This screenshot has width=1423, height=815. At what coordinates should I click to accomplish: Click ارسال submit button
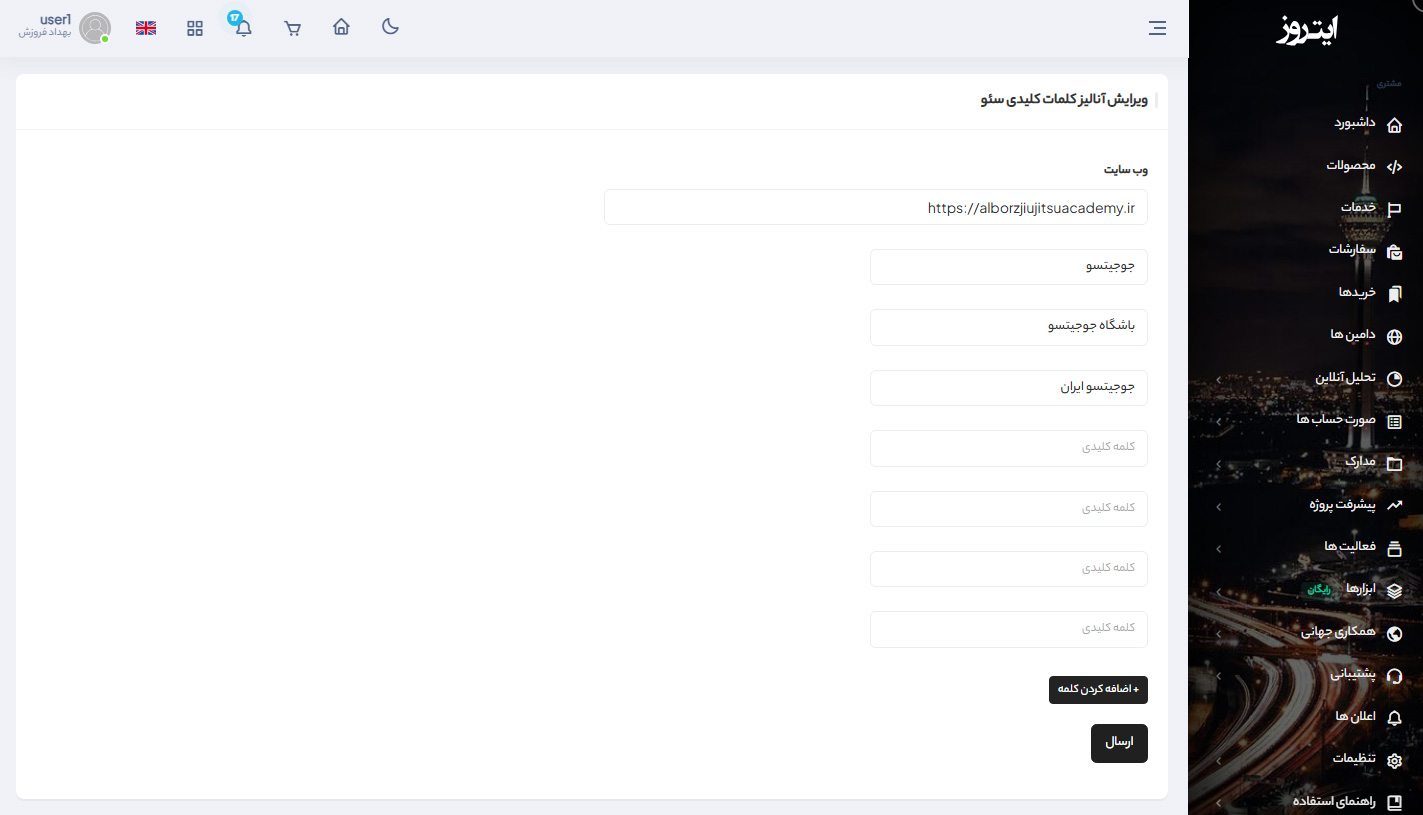(x=1119, y=743)
